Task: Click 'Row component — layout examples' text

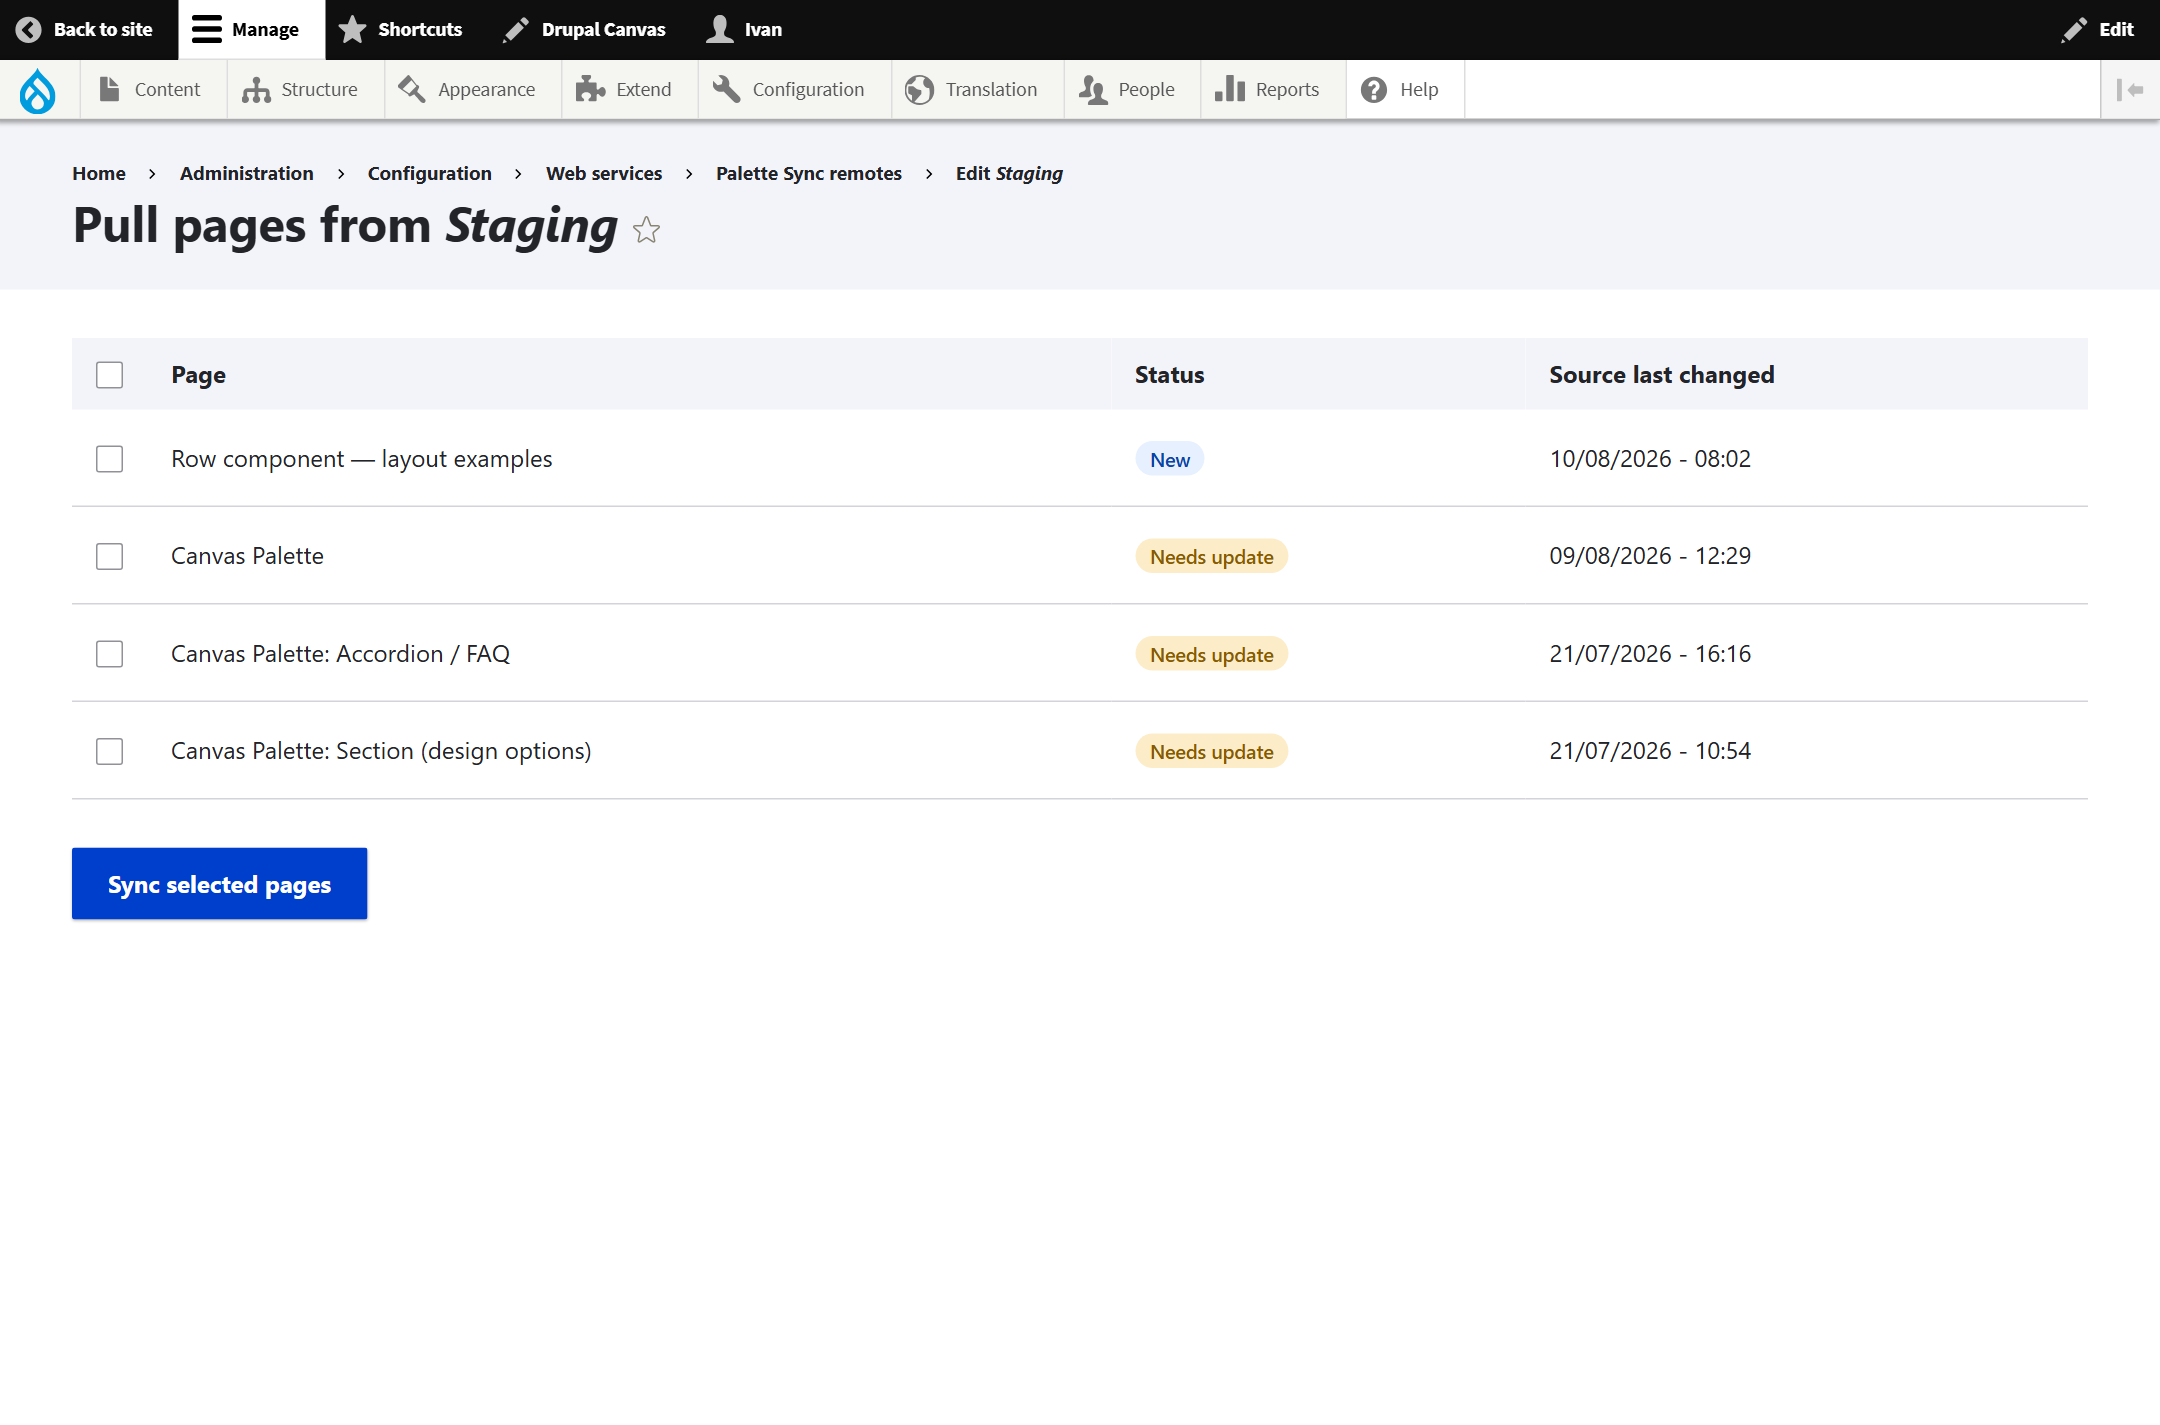Action: tap(361, 459)
